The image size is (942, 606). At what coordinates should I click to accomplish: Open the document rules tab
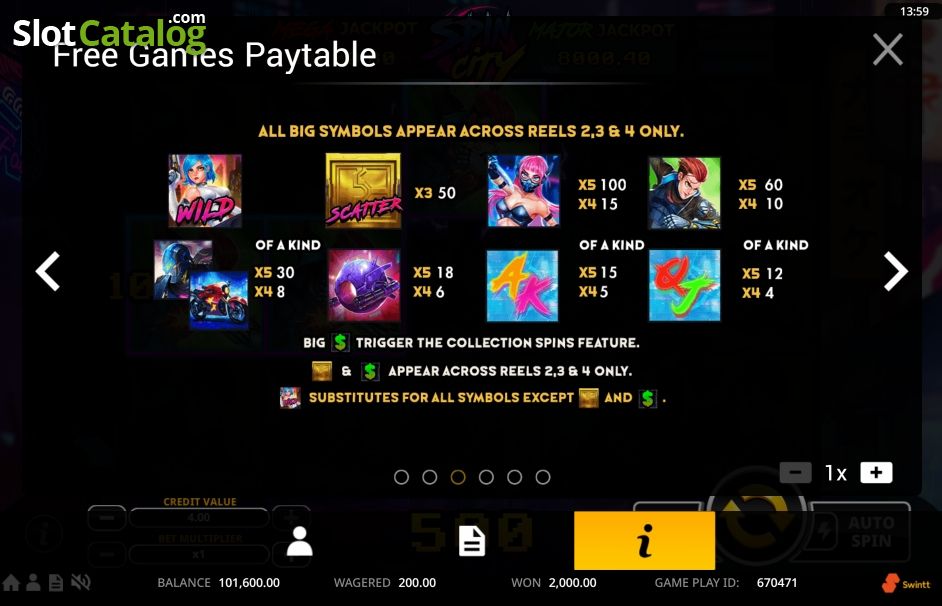point(472,541)
